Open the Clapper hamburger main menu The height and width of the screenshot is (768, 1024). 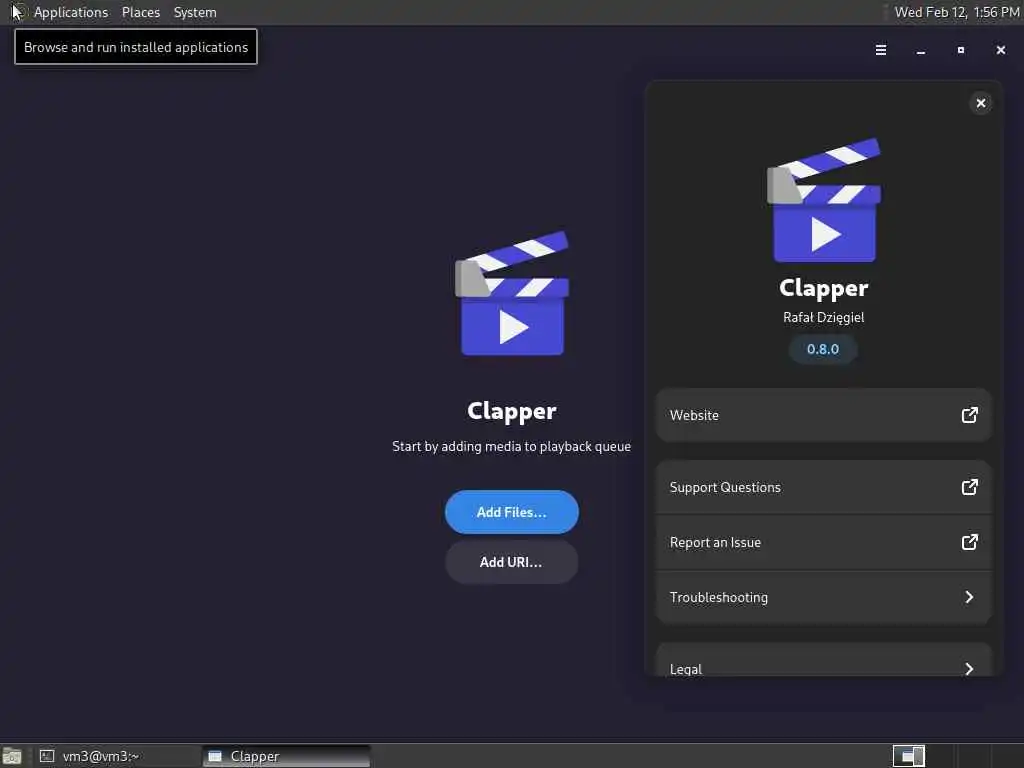[x=880, y=50]
